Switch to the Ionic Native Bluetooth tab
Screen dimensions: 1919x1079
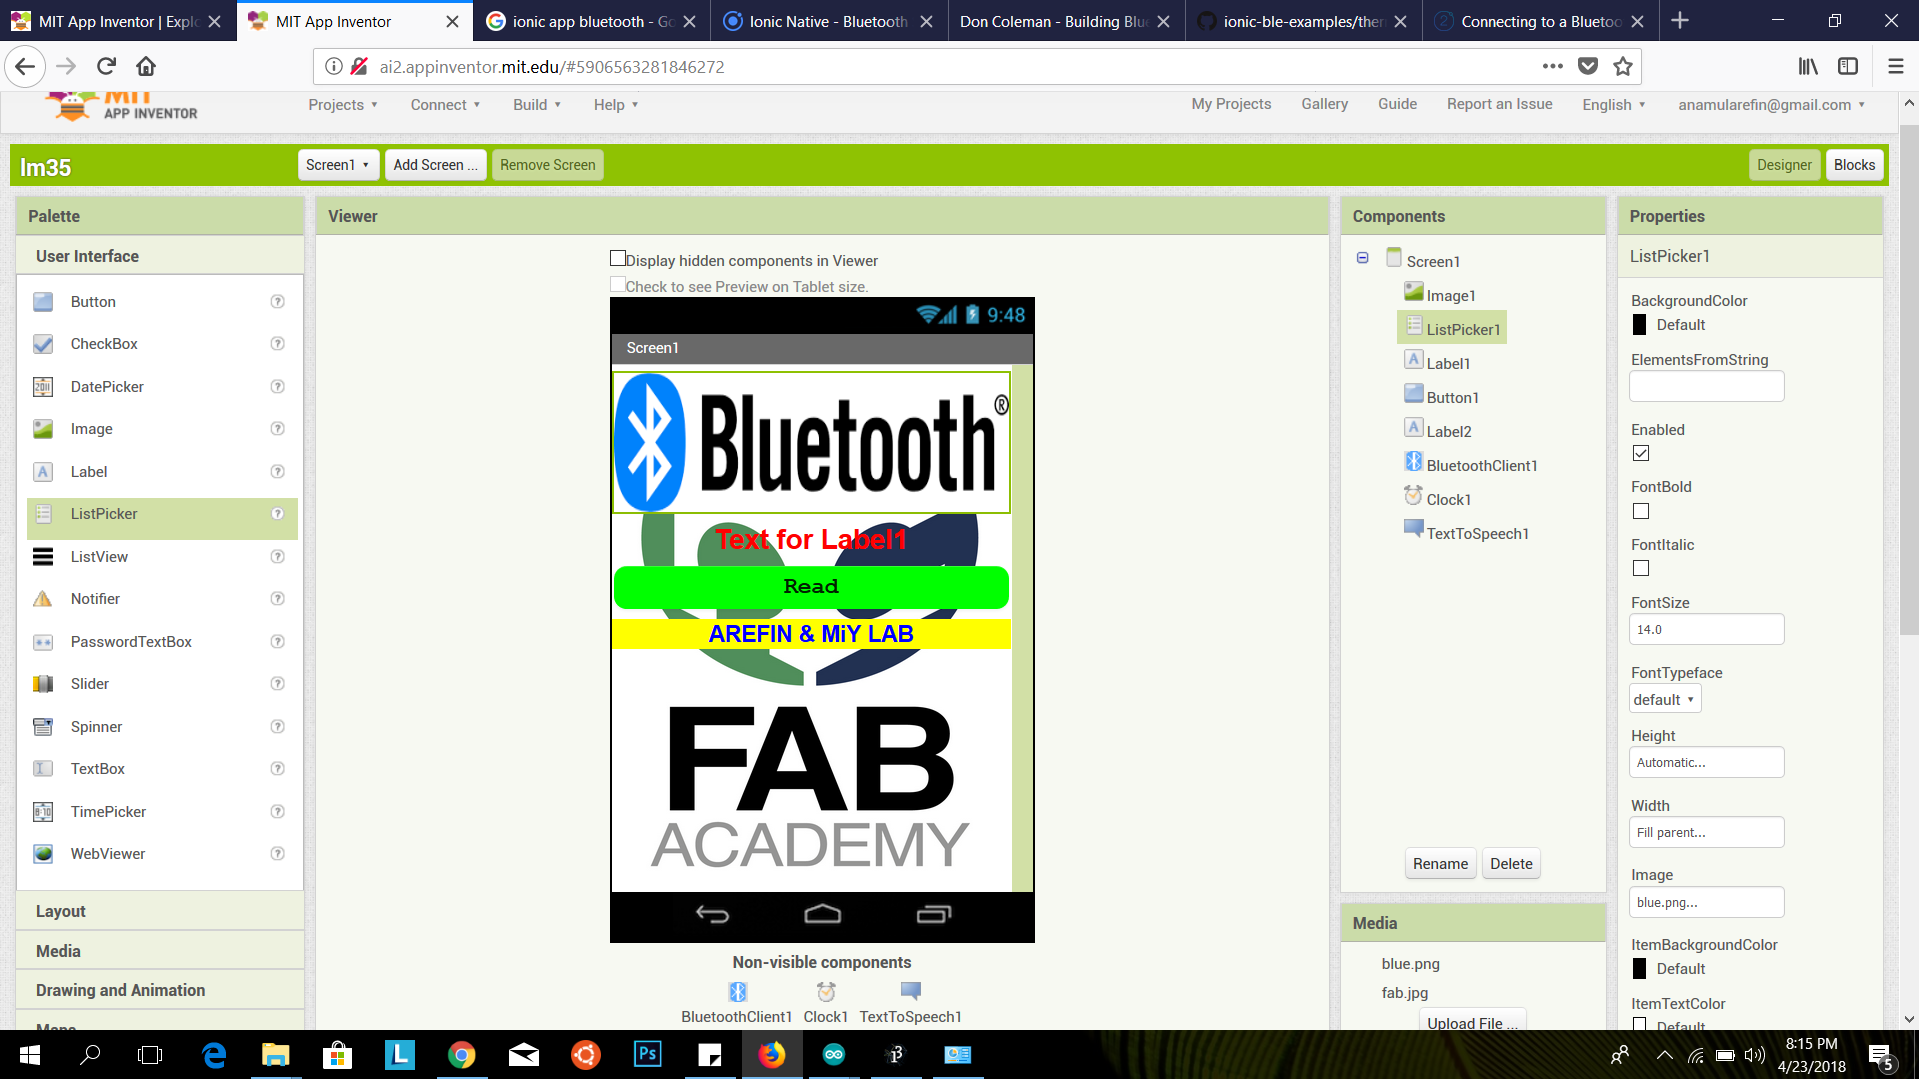pyautogui.click(x=829, y=21)
